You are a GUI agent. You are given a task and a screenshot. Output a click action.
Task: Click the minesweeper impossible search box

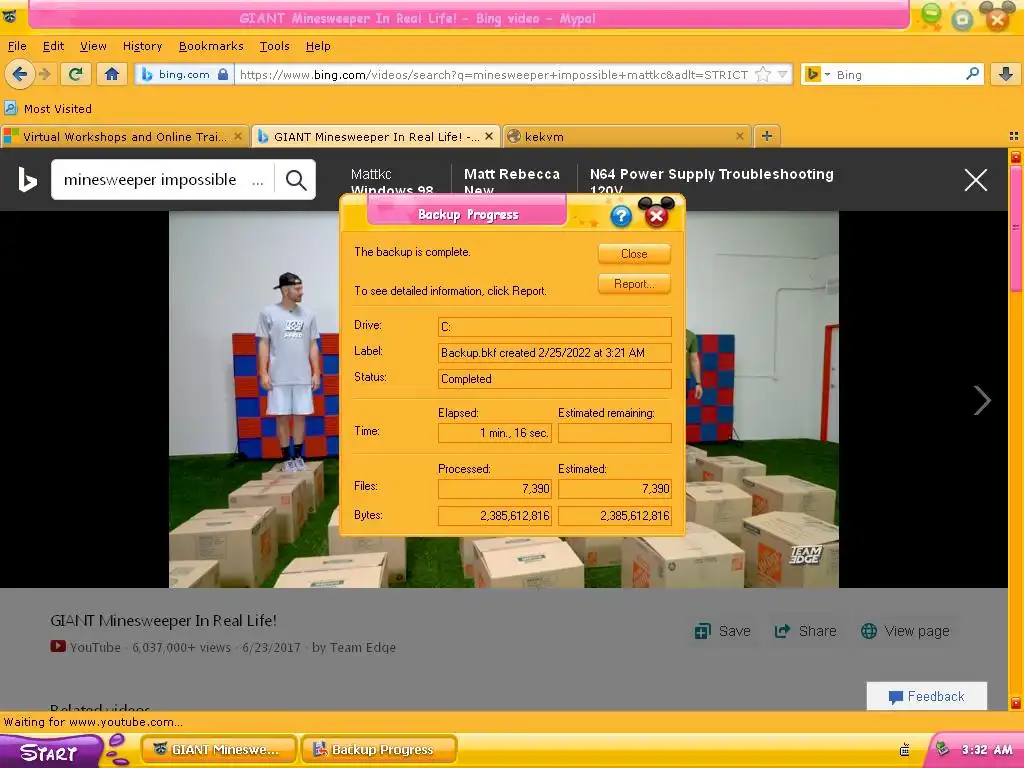162,180
